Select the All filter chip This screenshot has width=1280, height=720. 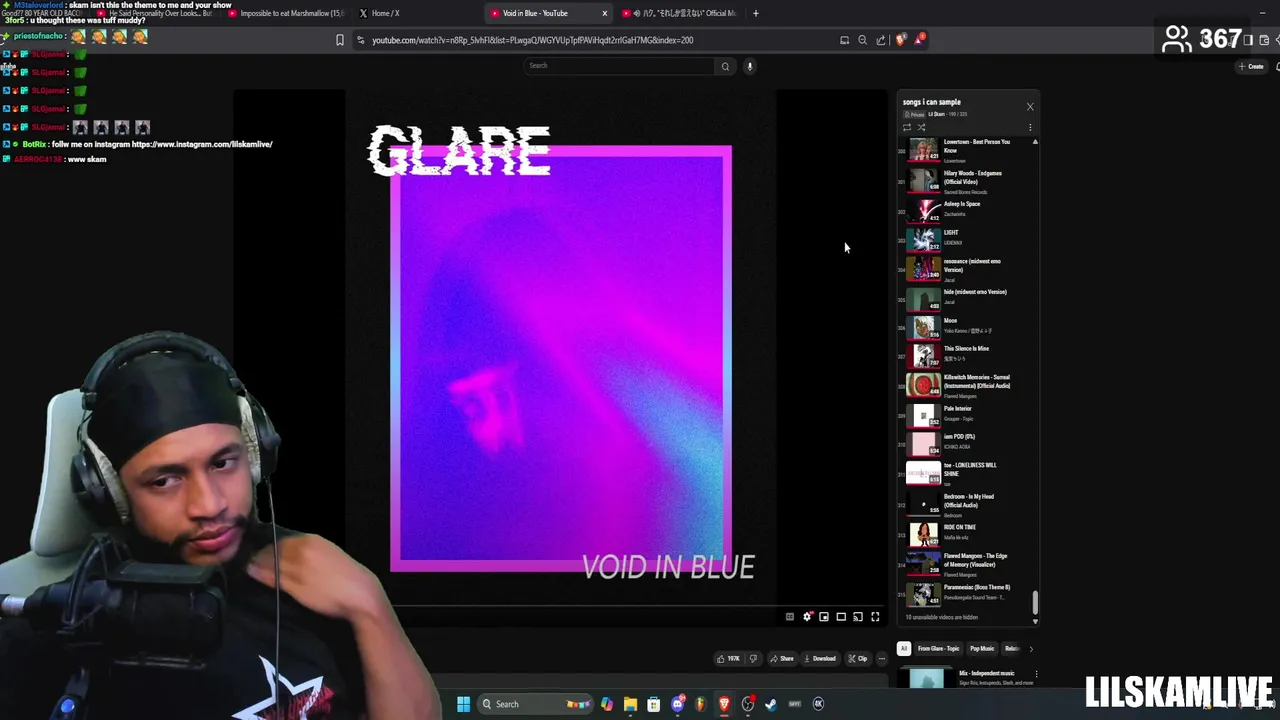904,648
